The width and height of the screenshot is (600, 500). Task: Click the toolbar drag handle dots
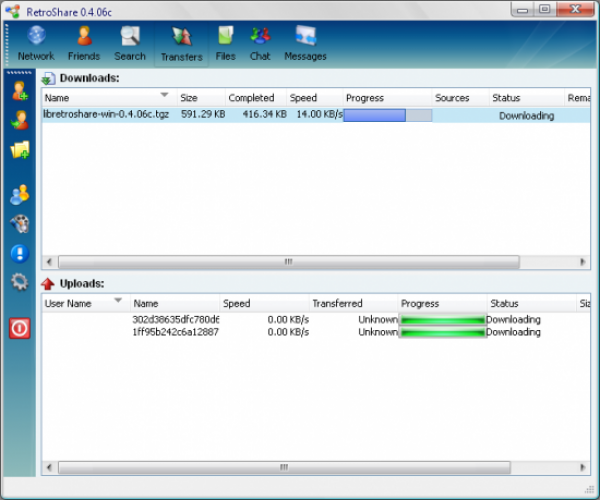pos(7,44)
